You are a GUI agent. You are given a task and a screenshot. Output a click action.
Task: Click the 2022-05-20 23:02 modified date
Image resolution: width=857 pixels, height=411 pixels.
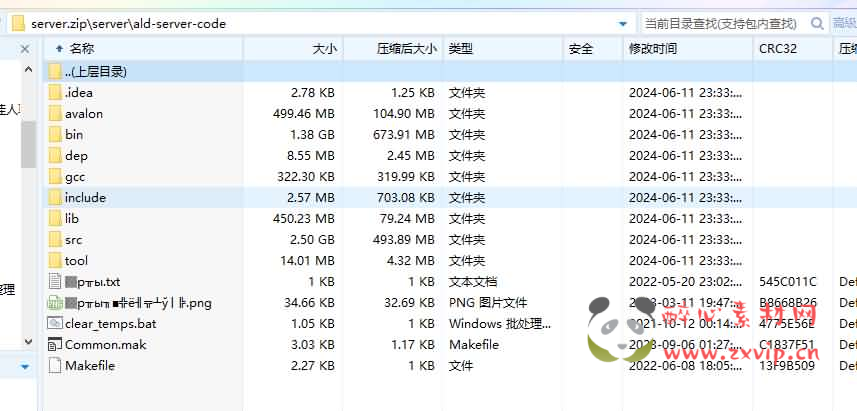(685, 281)
